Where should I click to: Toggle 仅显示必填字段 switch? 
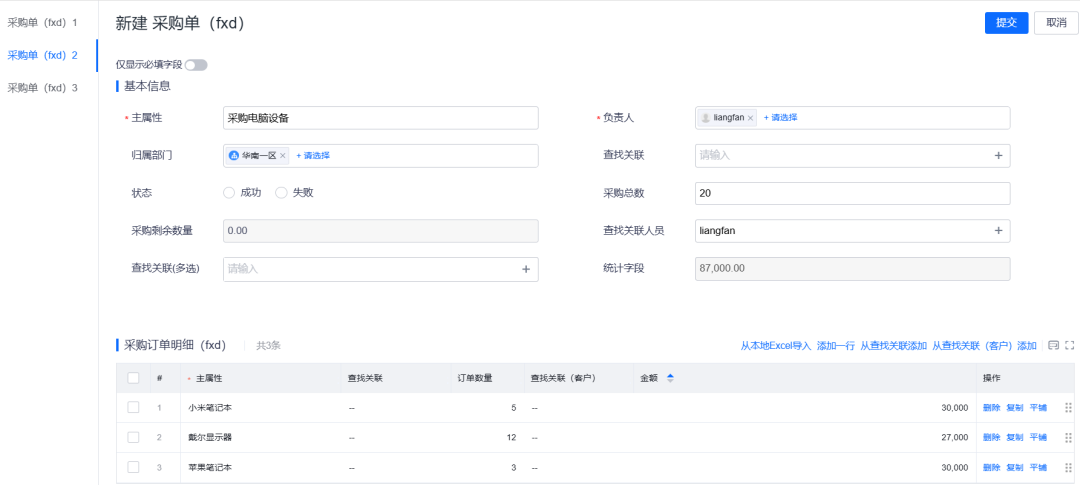[196, 65]
